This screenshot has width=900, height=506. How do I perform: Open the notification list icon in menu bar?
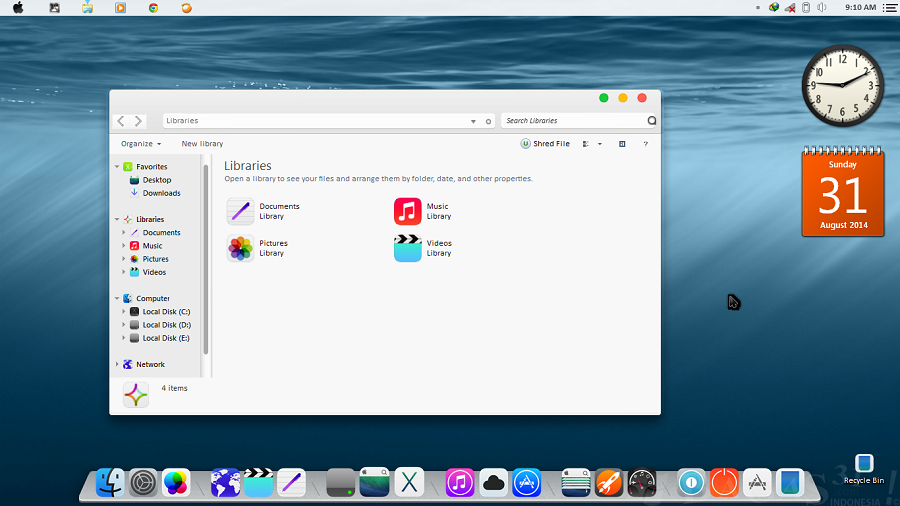tap(890, 7)
